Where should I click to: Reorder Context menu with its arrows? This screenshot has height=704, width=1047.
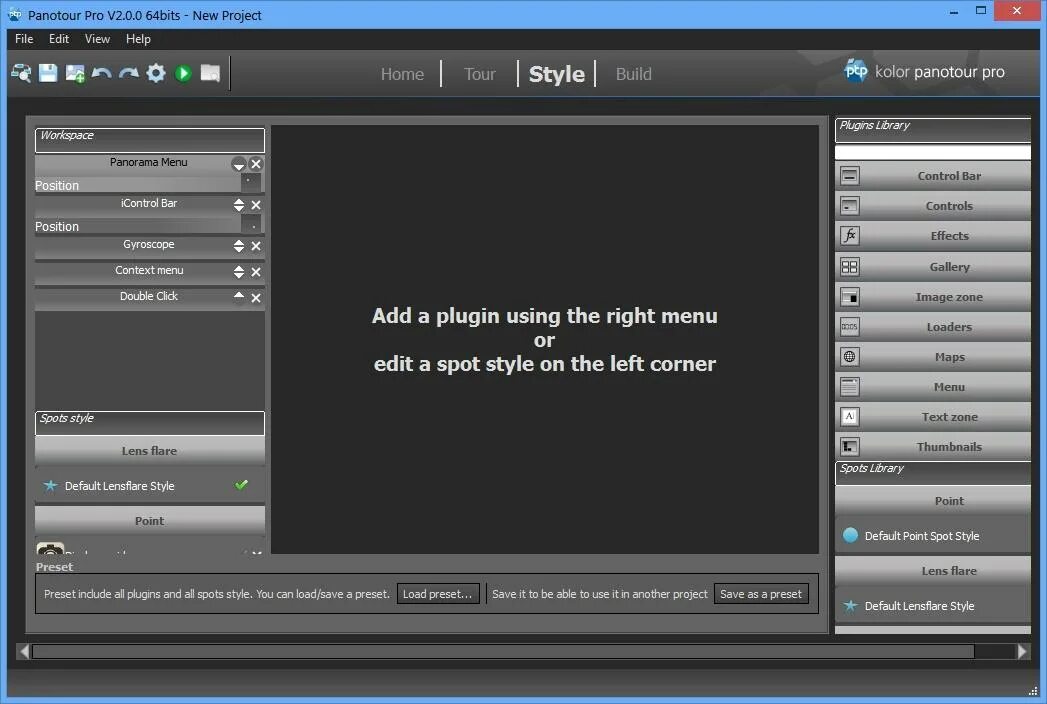[x=238, y=272]
